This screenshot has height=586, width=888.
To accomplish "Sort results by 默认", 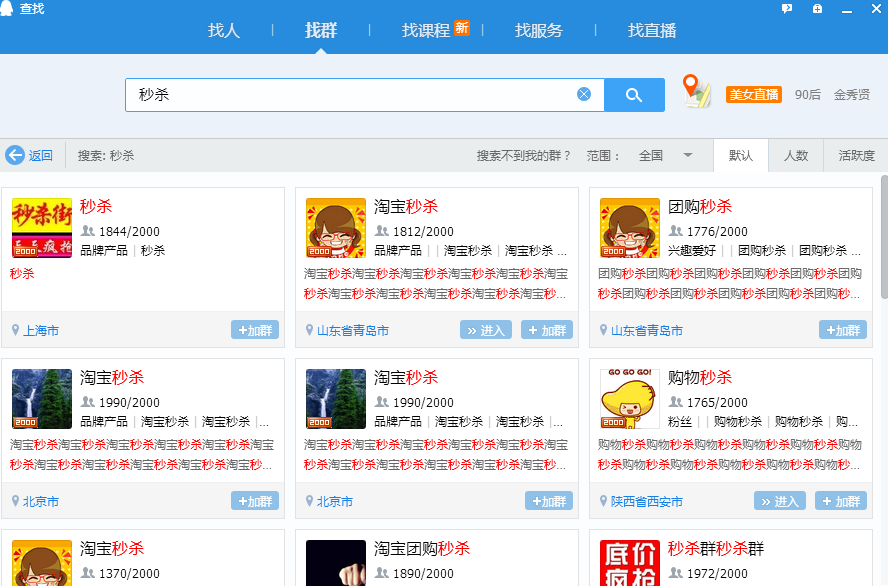I will (x=741, y=155).
